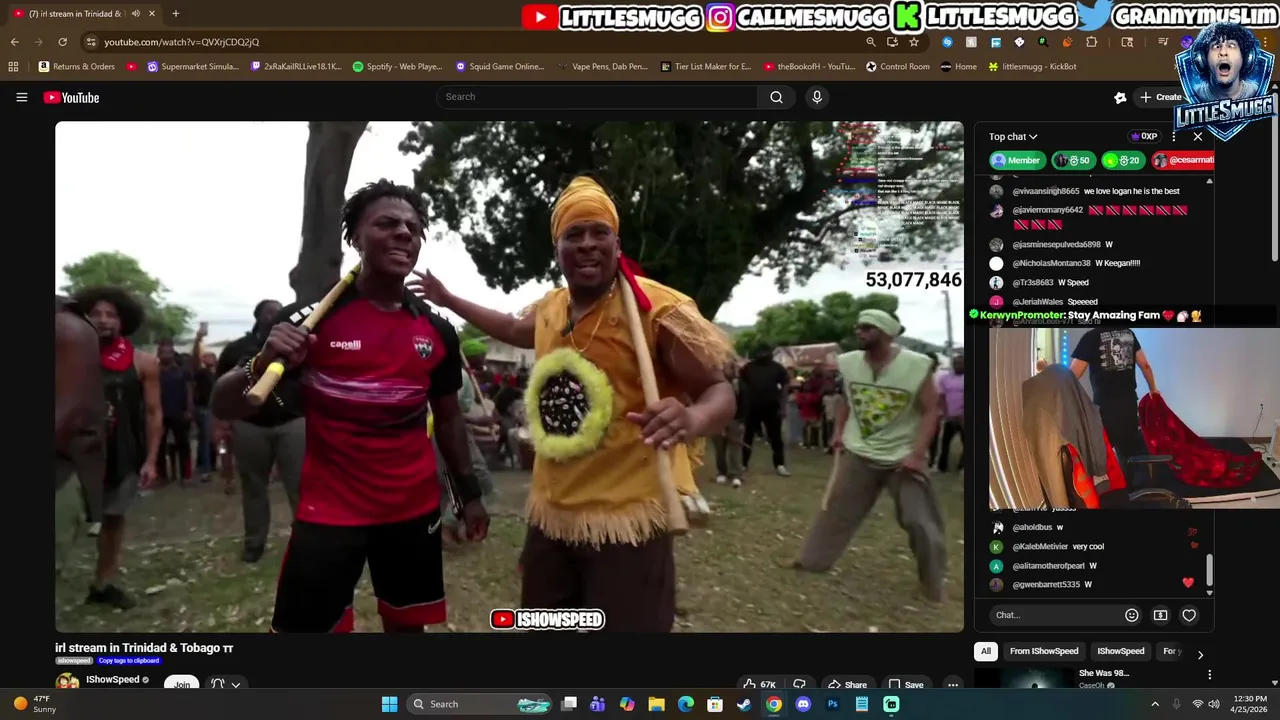Share the video

point(847,685)
